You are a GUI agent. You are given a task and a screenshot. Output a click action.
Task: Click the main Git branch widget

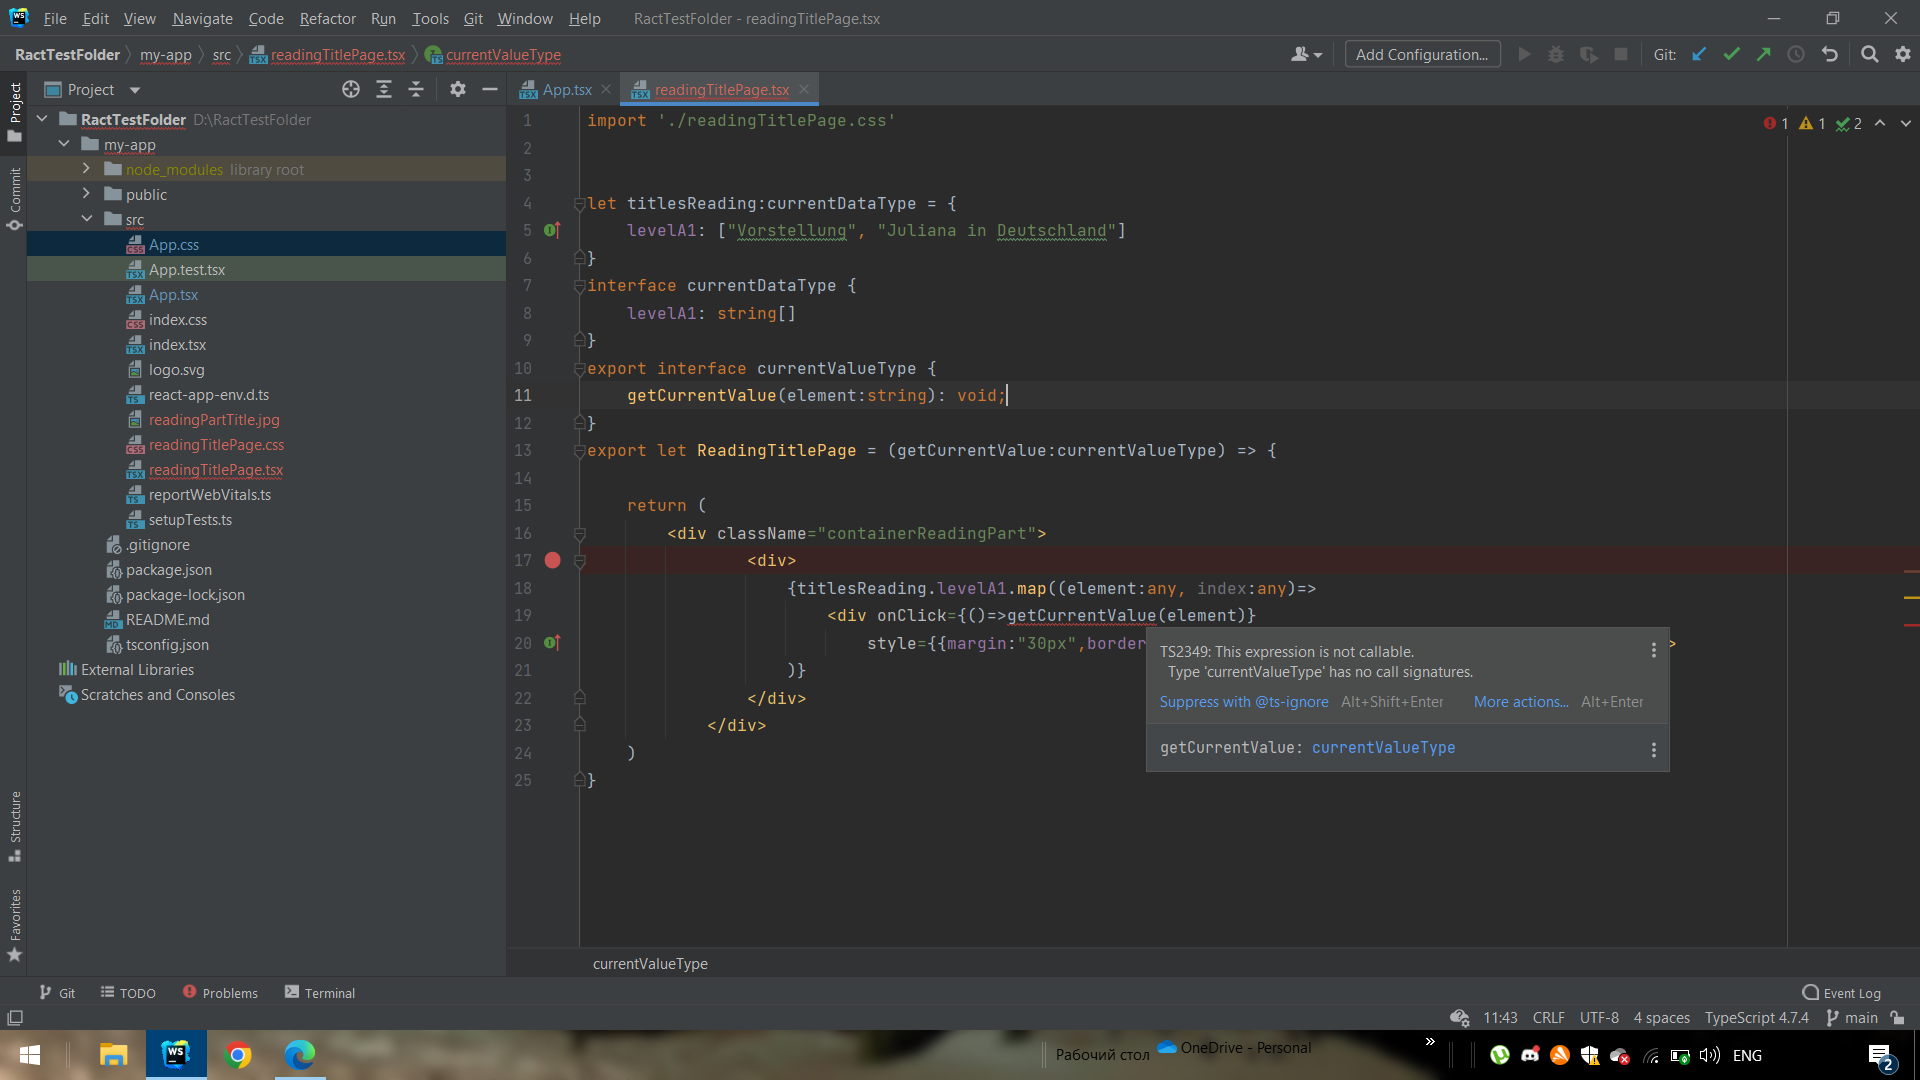pyautogui.click(x=1851, y=1018)
